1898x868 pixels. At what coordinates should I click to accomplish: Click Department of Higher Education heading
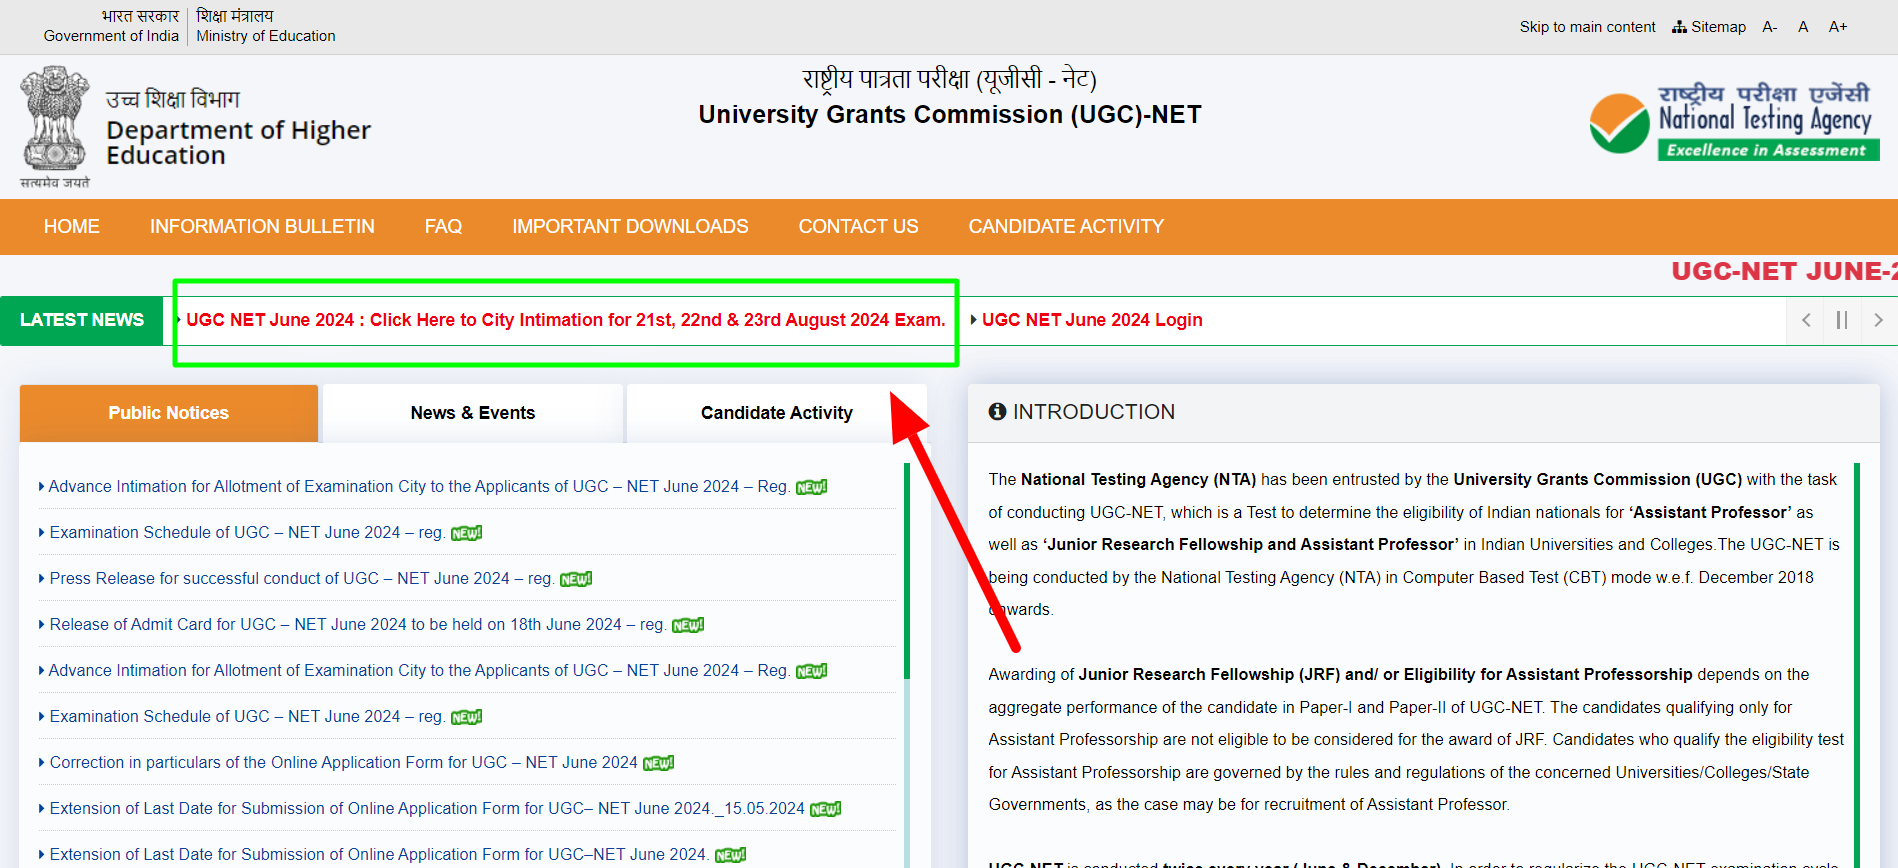(238, 143)
